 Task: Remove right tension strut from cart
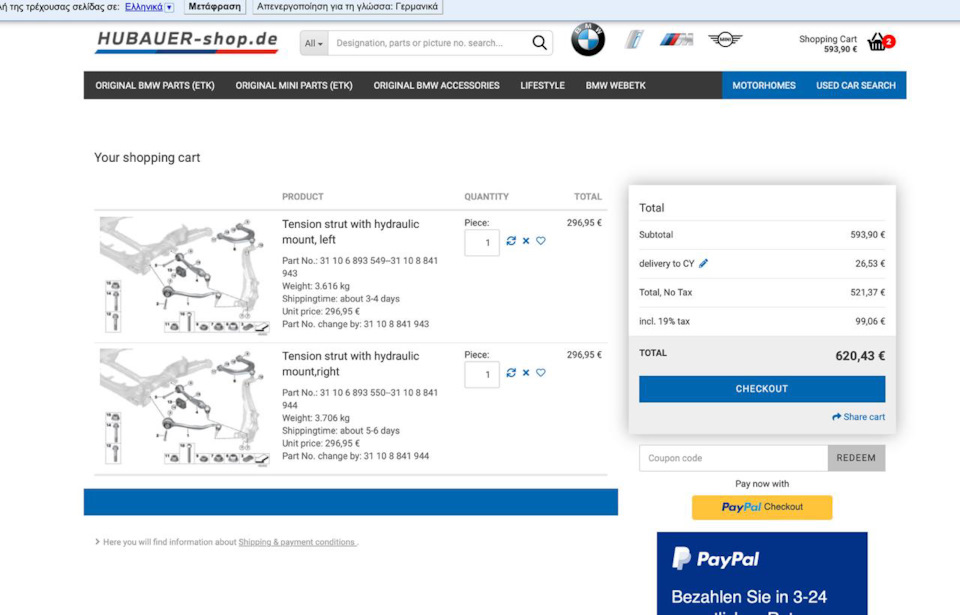coord(526,372)
